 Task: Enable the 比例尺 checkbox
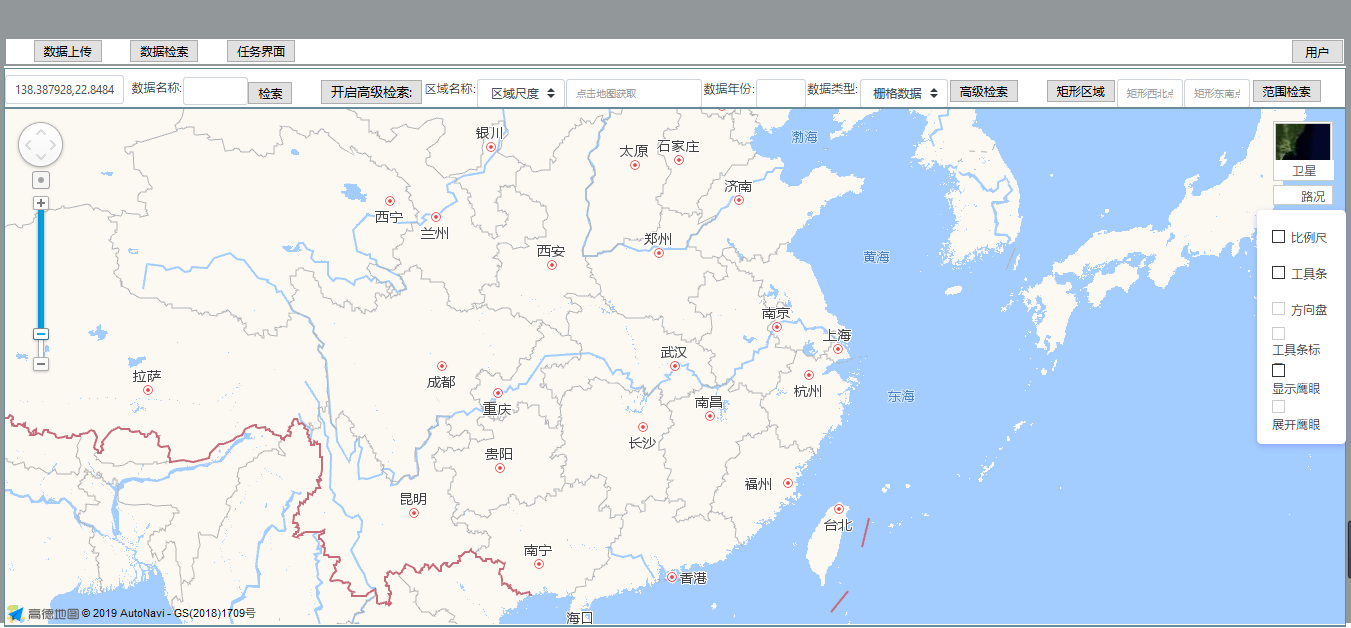[1278, 237]
